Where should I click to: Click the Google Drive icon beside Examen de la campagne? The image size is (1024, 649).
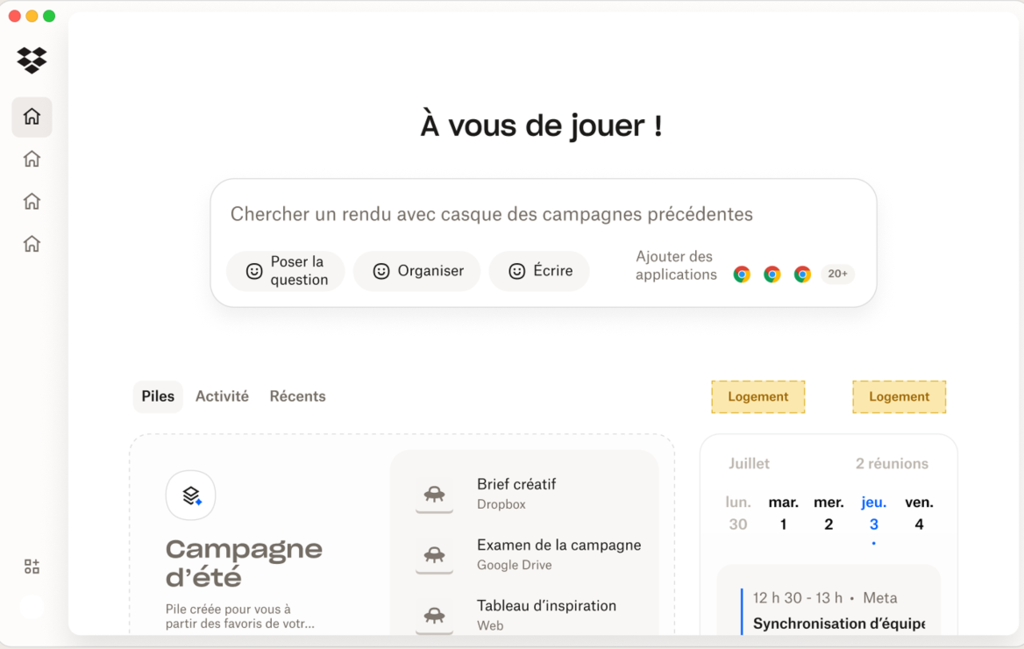tap(434, 554)
